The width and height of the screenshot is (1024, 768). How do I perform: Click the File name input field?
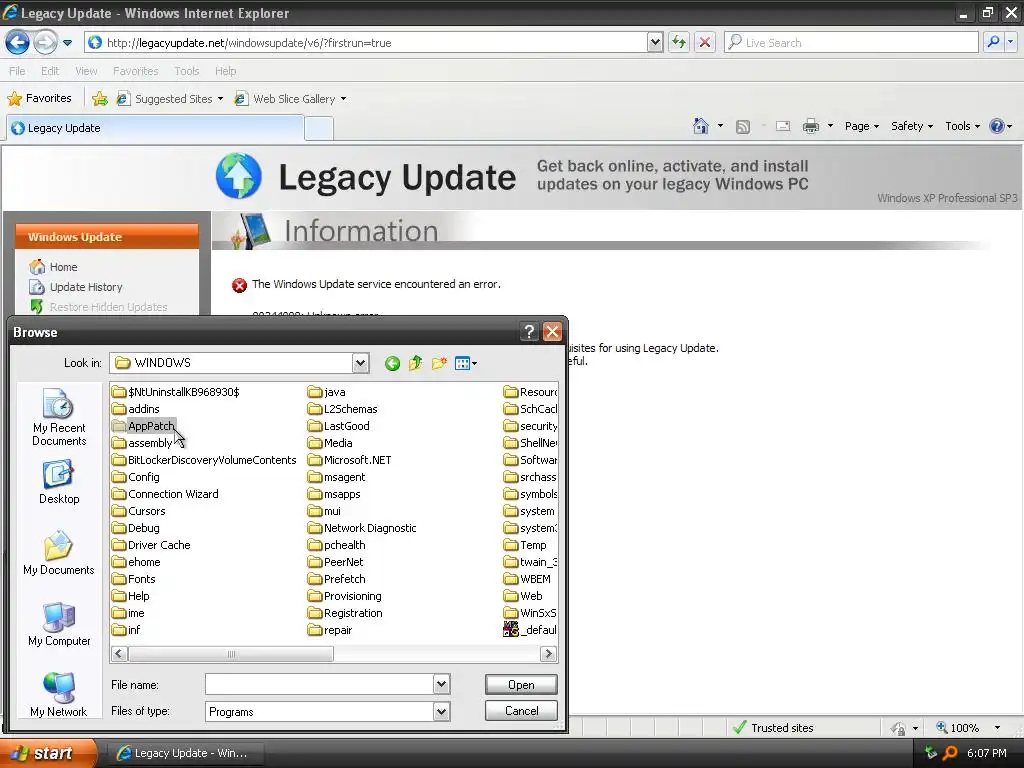[x=319, y=684]
